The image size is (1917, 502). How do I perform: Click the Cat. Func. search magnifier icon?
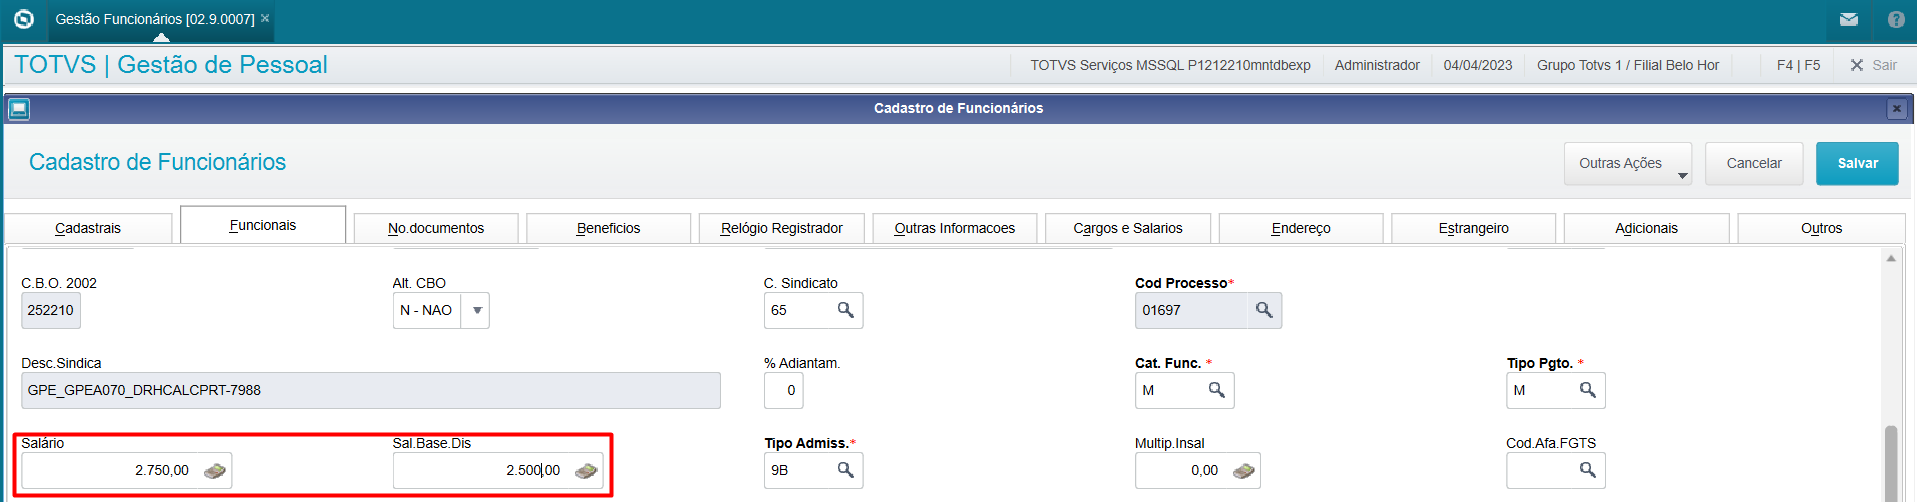(1216, 390)
